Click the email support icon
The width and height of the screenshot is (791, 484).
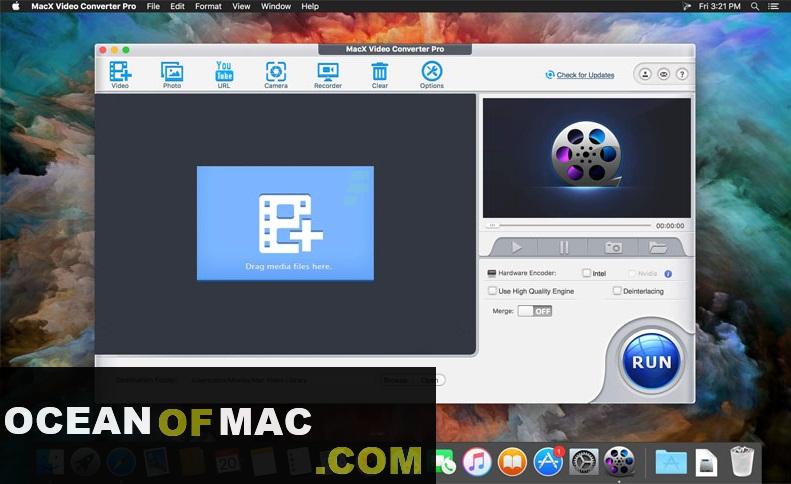point(663,74)
